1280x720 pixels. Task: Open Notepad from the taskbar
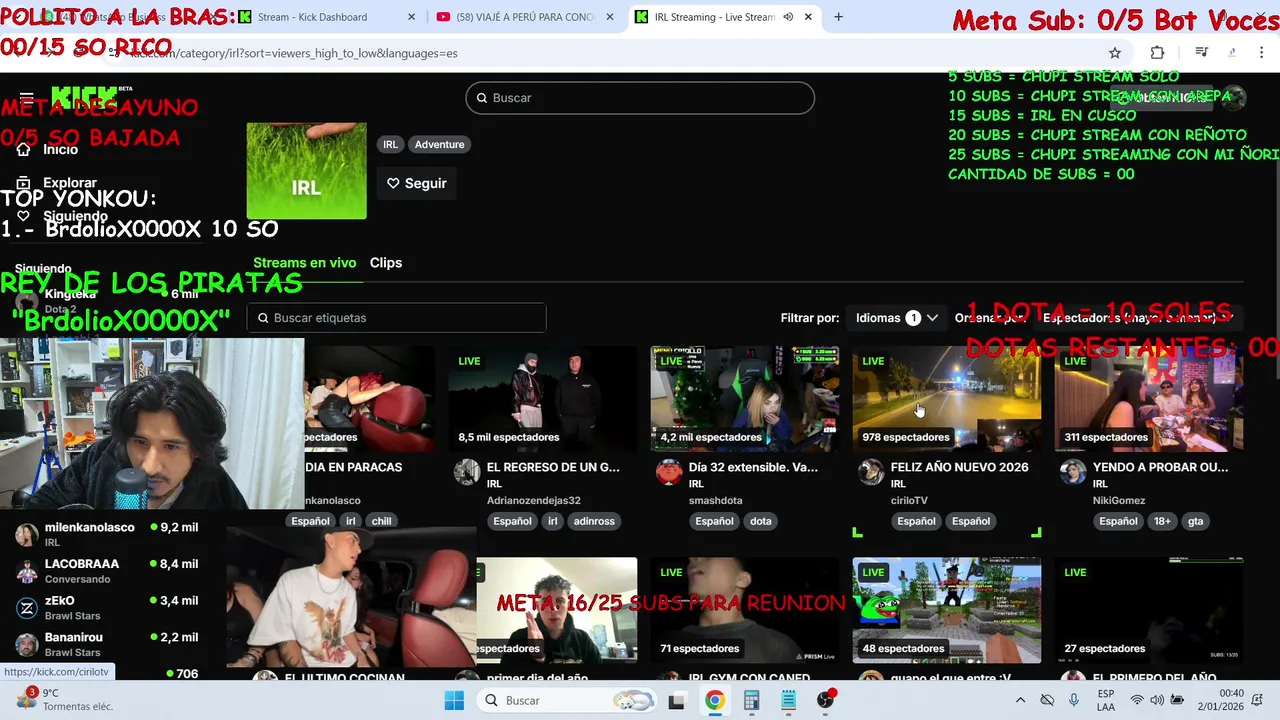tap(788, 700)
